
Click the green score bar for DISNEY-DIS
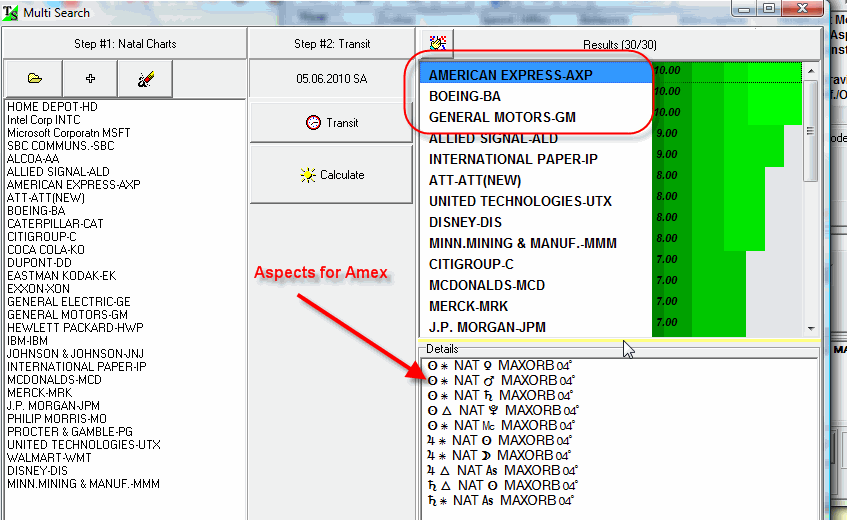(700, 222)
